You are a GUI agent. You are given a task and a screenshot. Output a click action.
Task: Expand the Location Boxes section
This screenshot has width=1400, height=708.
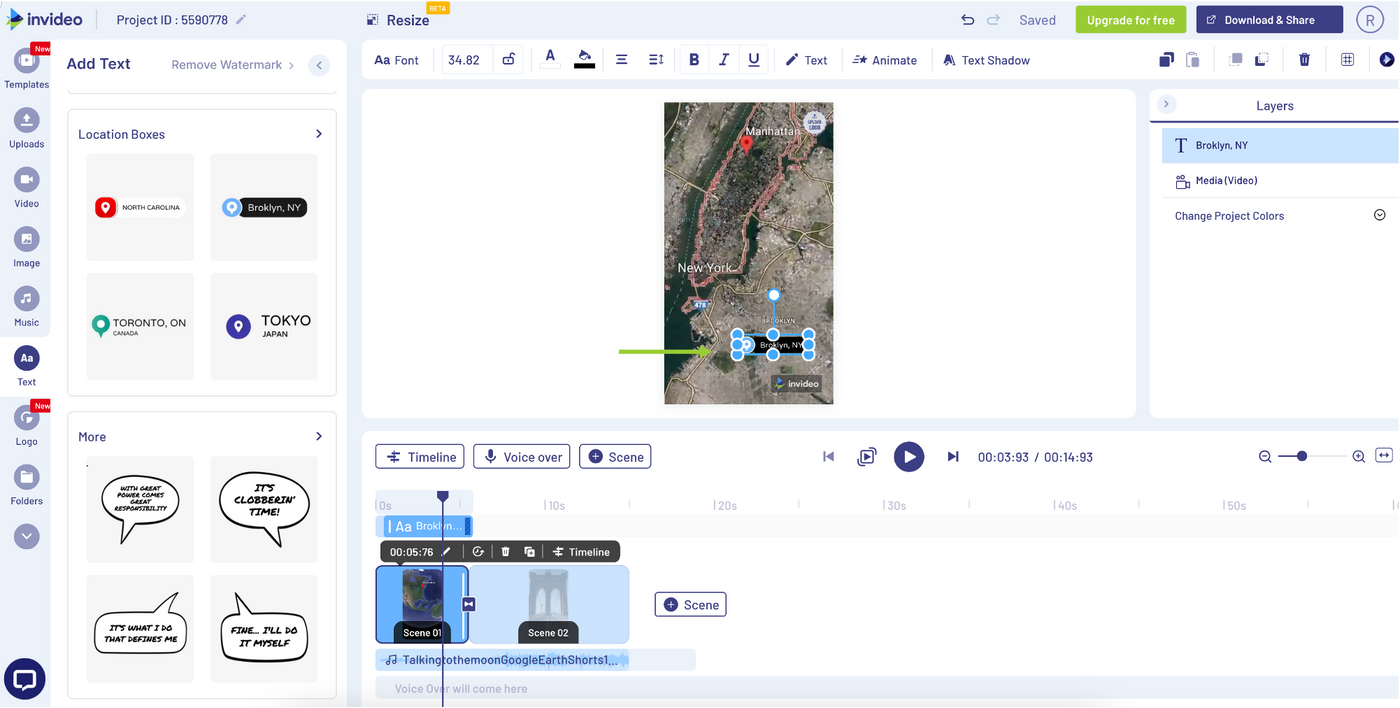point(318,133)
